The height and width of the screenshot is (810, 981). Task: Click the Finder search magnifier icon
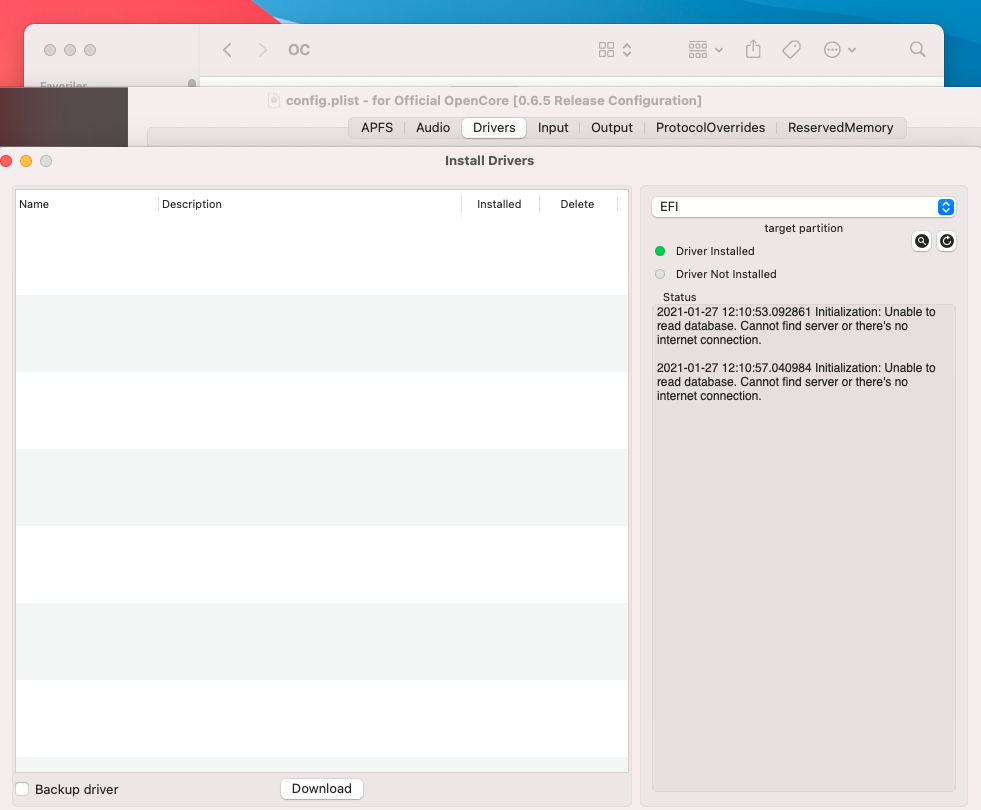click(917, 50)
